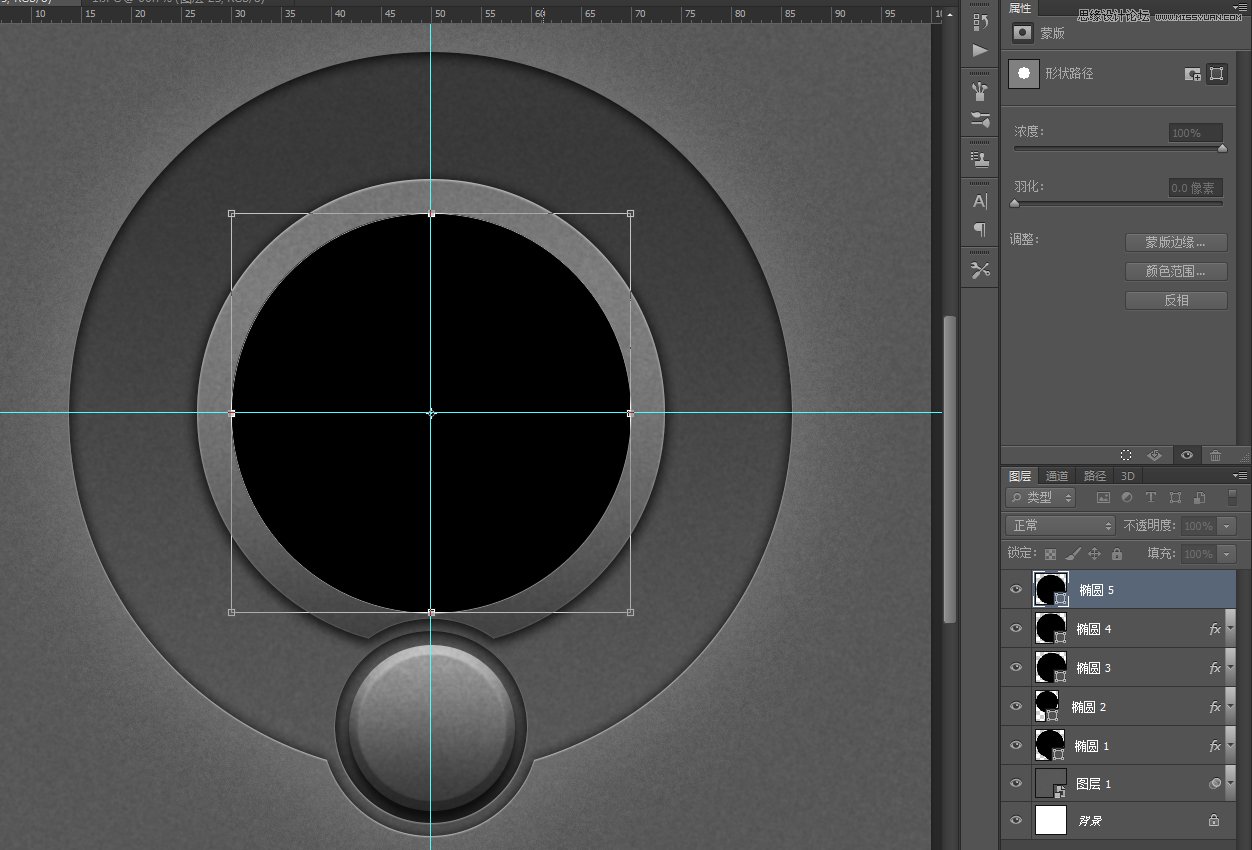Switch to the 路径 tab
Viewport: 1252px width, 850px height.
click(1095, 476)
